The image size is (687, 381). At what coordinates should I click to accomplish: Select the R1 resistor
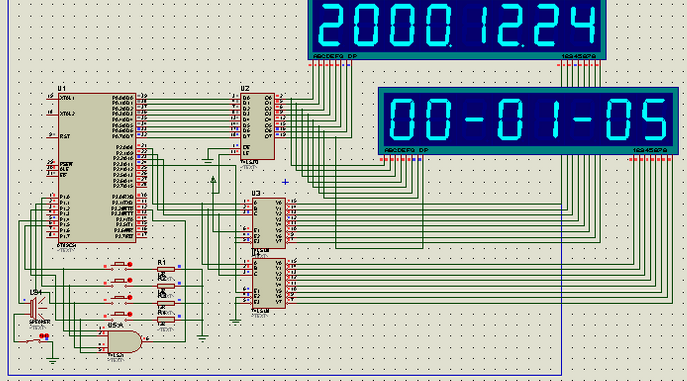pos(166,269)
